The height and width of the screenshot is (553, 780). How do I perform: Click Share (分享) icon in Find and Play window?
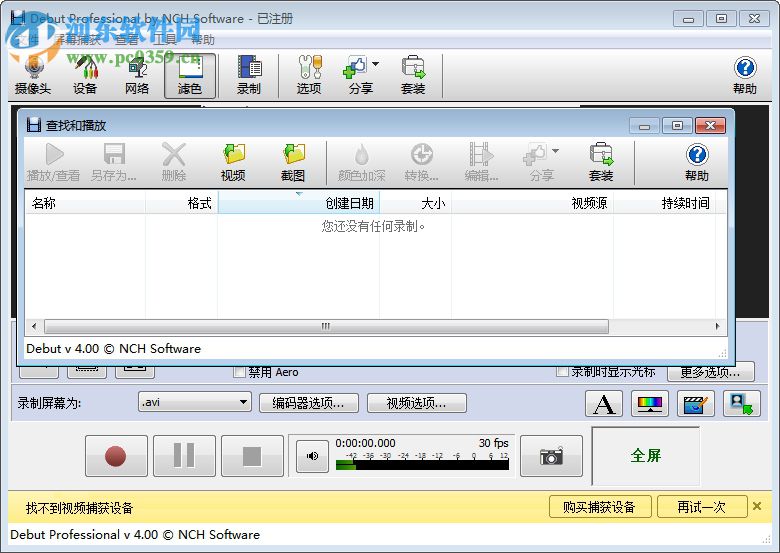[x=536, y=155]
